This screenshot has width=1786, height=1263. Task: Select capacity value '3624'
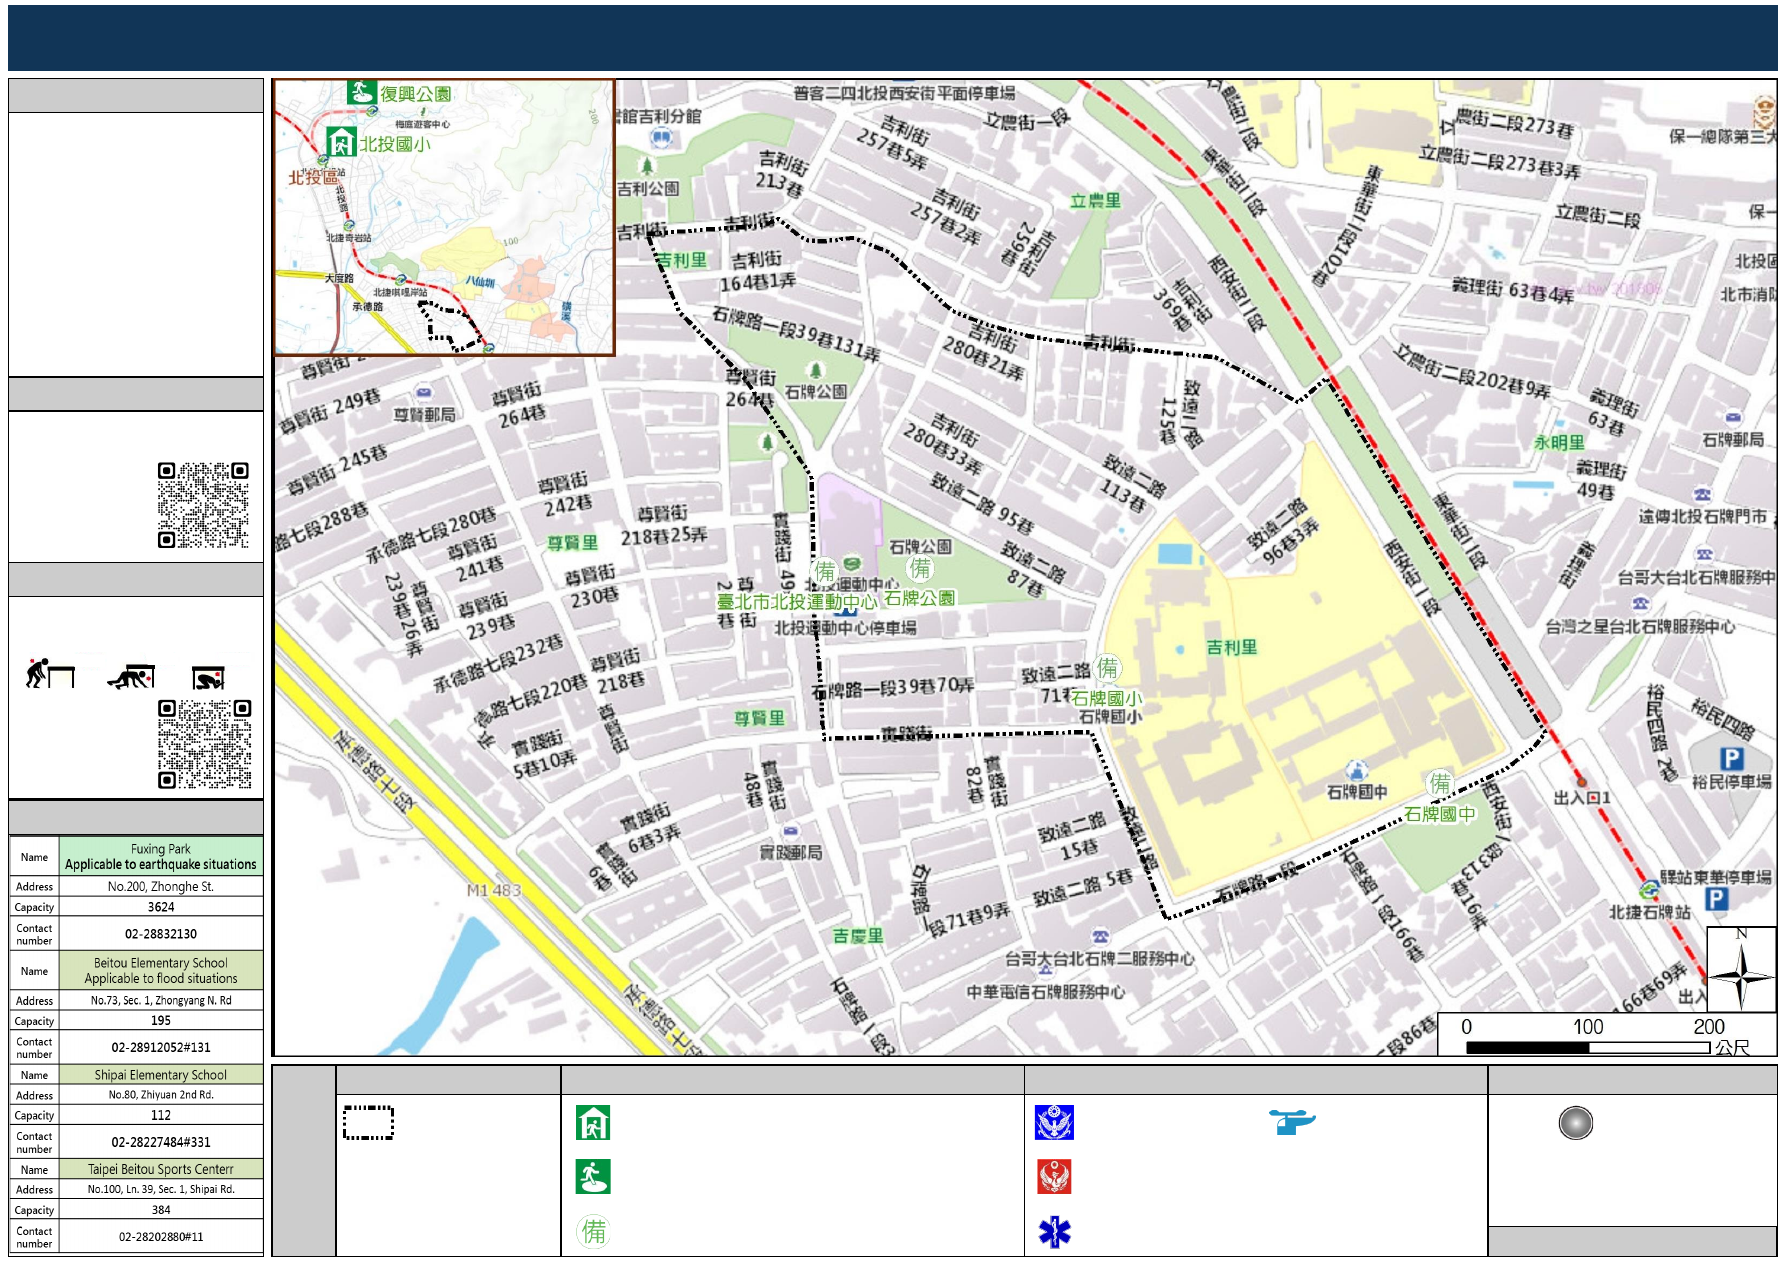[x=161, y=907]
